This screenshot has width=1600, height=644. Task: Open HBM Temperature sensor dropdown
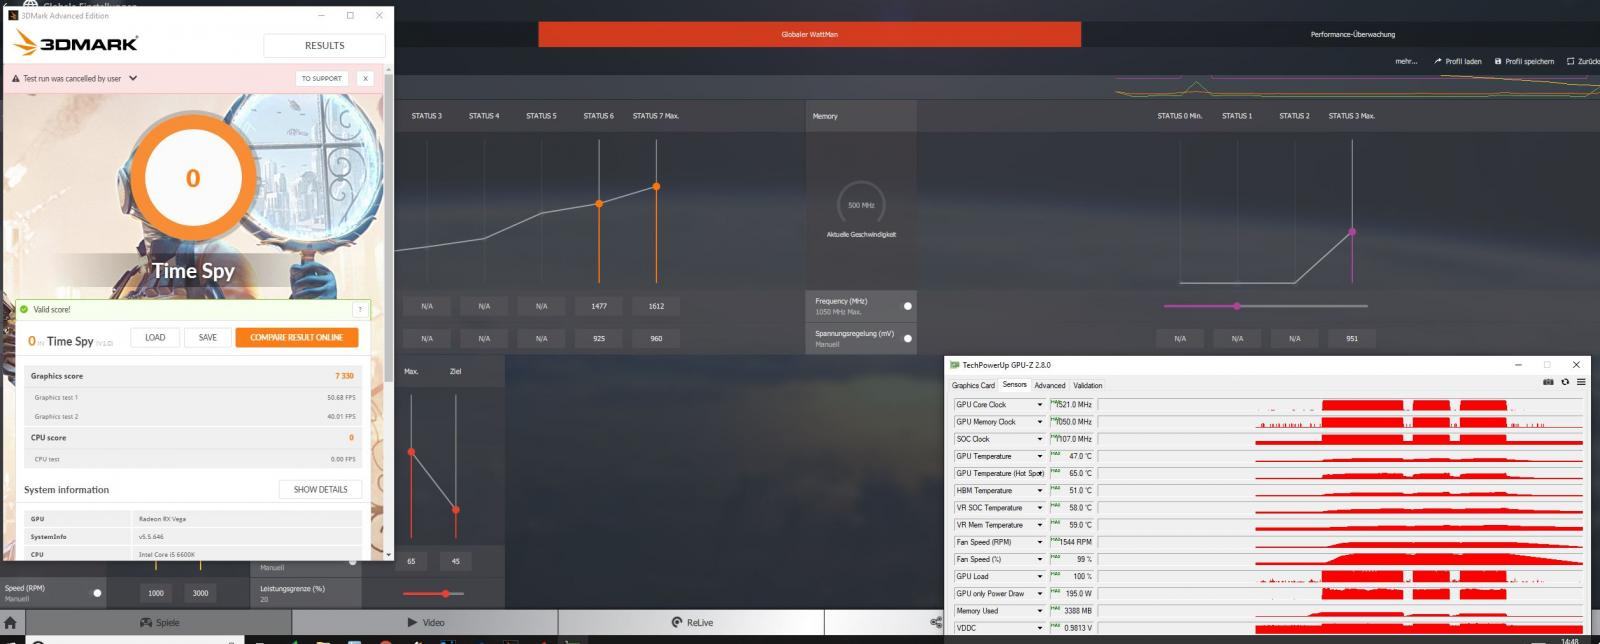[x=1040, y=491]
